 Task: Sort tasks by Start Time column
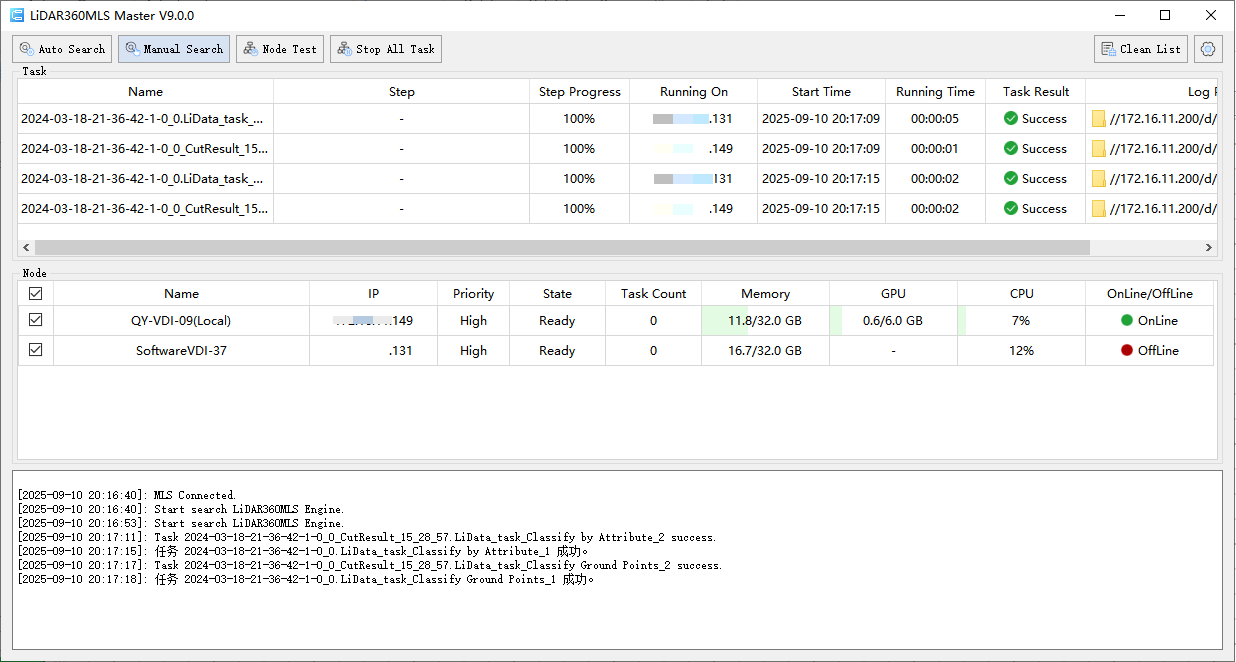pyautogui.click(x=821, y=92)
